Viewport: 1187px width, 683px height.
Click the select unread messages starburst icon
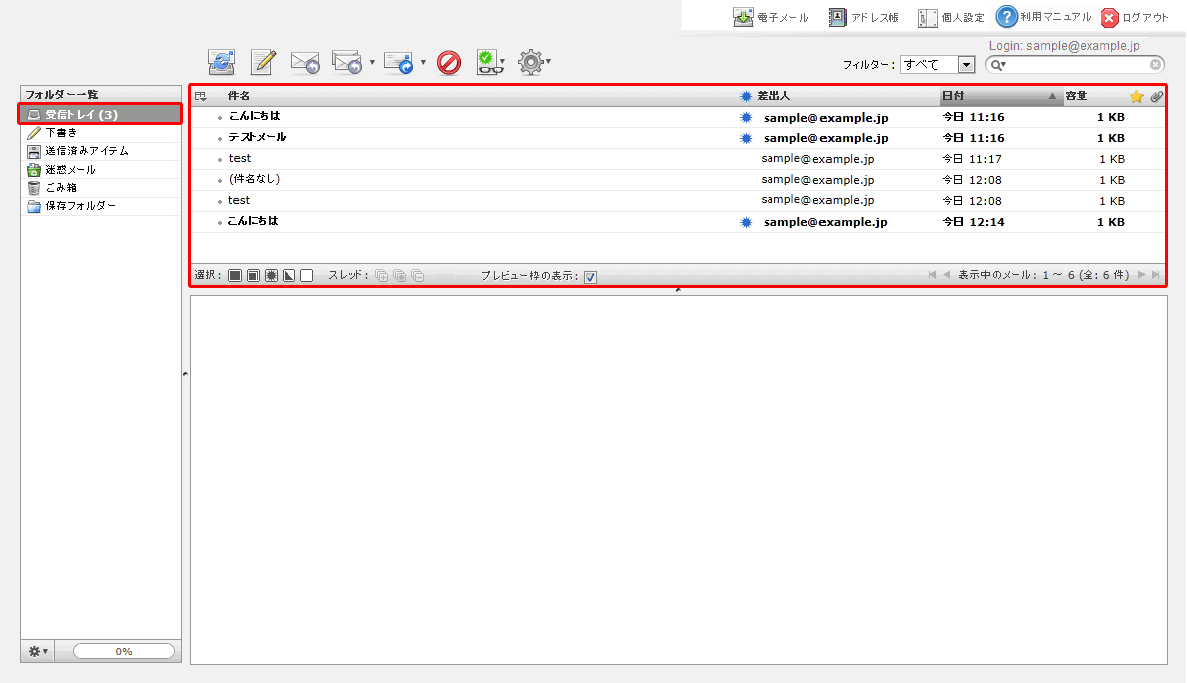point(271,276)
